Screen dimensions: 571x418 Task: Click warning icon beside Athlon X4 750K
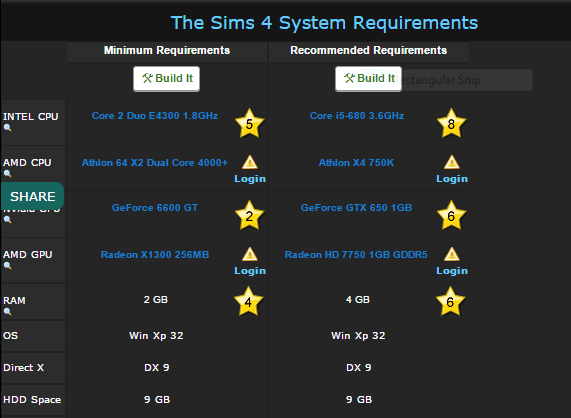(452, 162)
